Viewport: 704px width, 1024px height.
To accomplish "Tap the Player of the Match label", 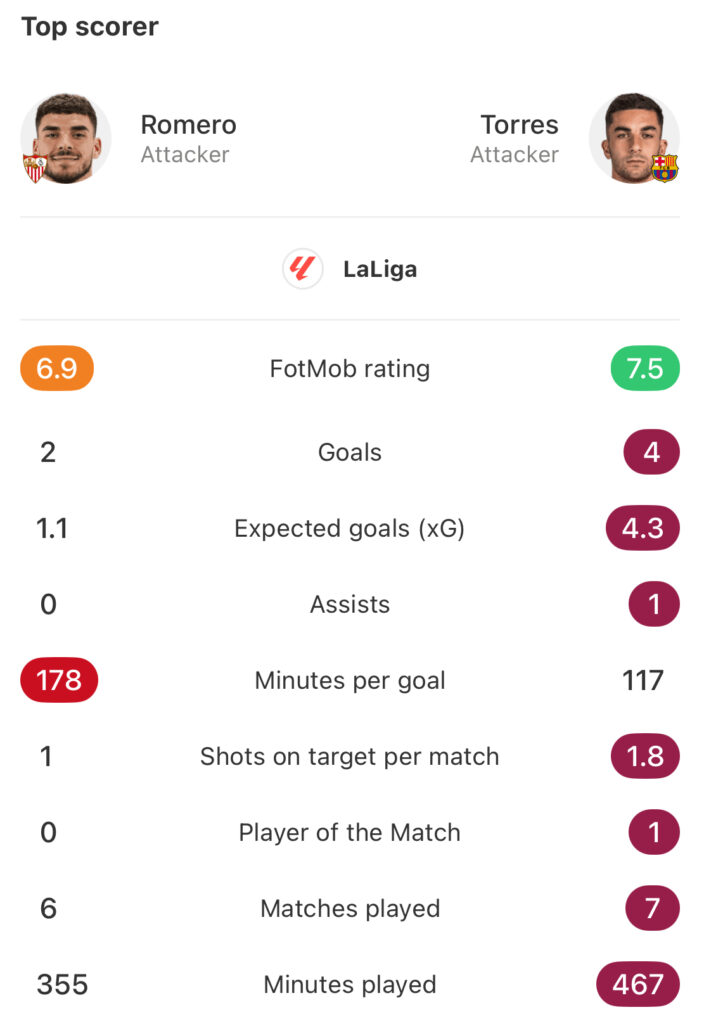I will tap(350, 832).
